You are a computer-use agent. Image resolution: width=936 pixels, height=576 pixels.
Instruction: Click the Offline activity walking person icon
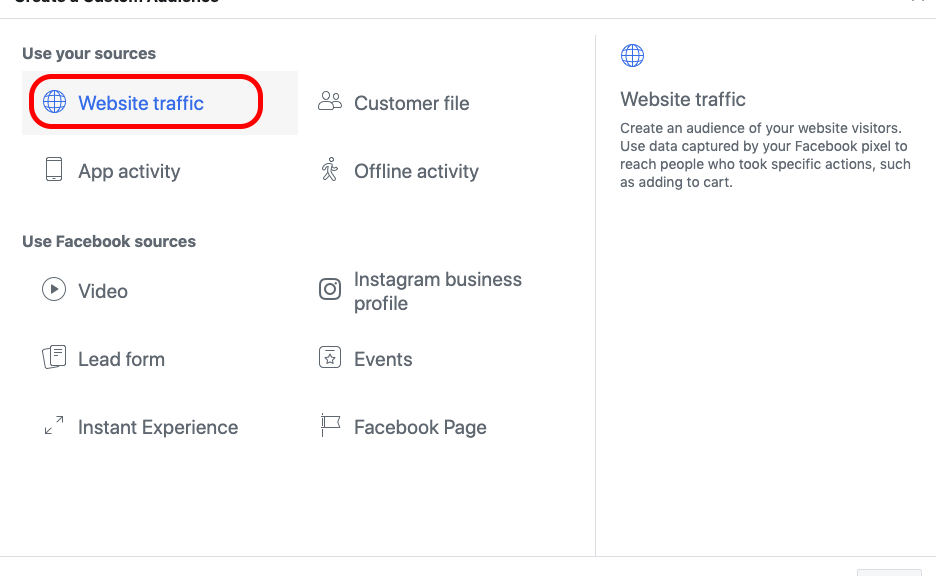coord(330,170)
